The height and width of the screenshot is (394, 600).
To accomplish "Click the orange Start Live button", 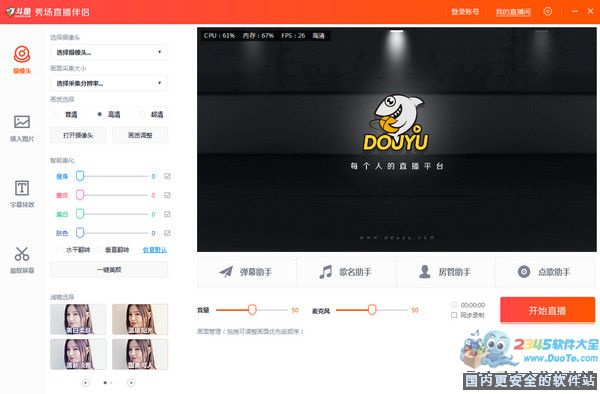I will pyautogui.click(x=547, y=310).
